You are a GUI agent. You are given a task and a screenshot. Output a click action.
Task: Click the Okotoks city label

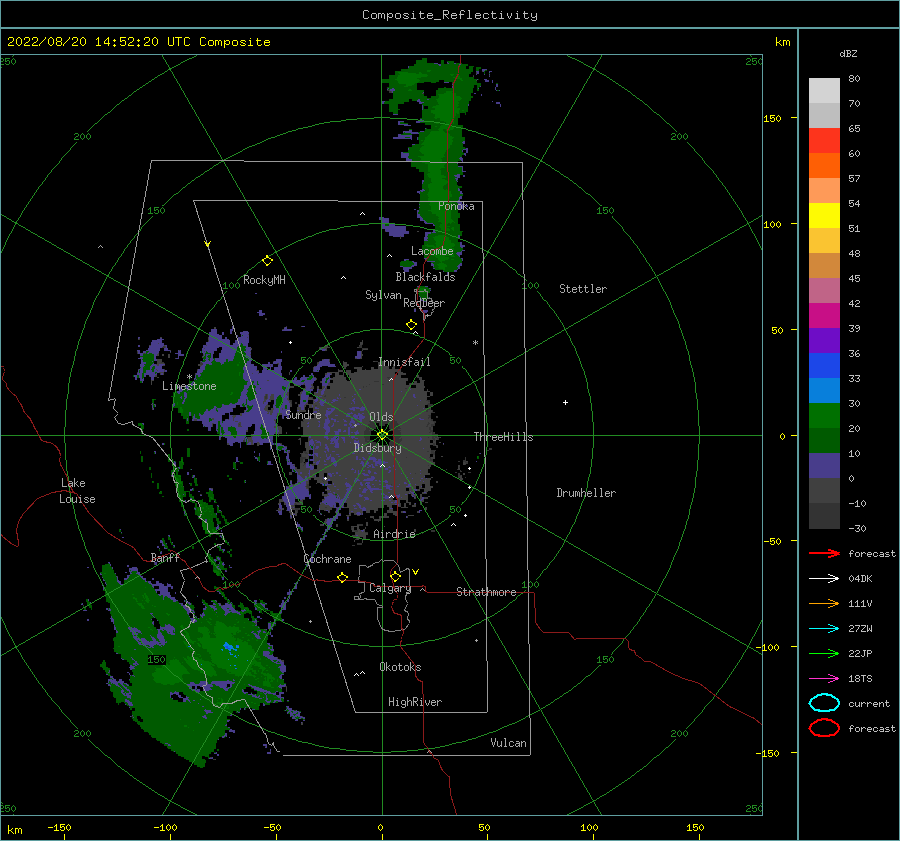coord(400,667)
